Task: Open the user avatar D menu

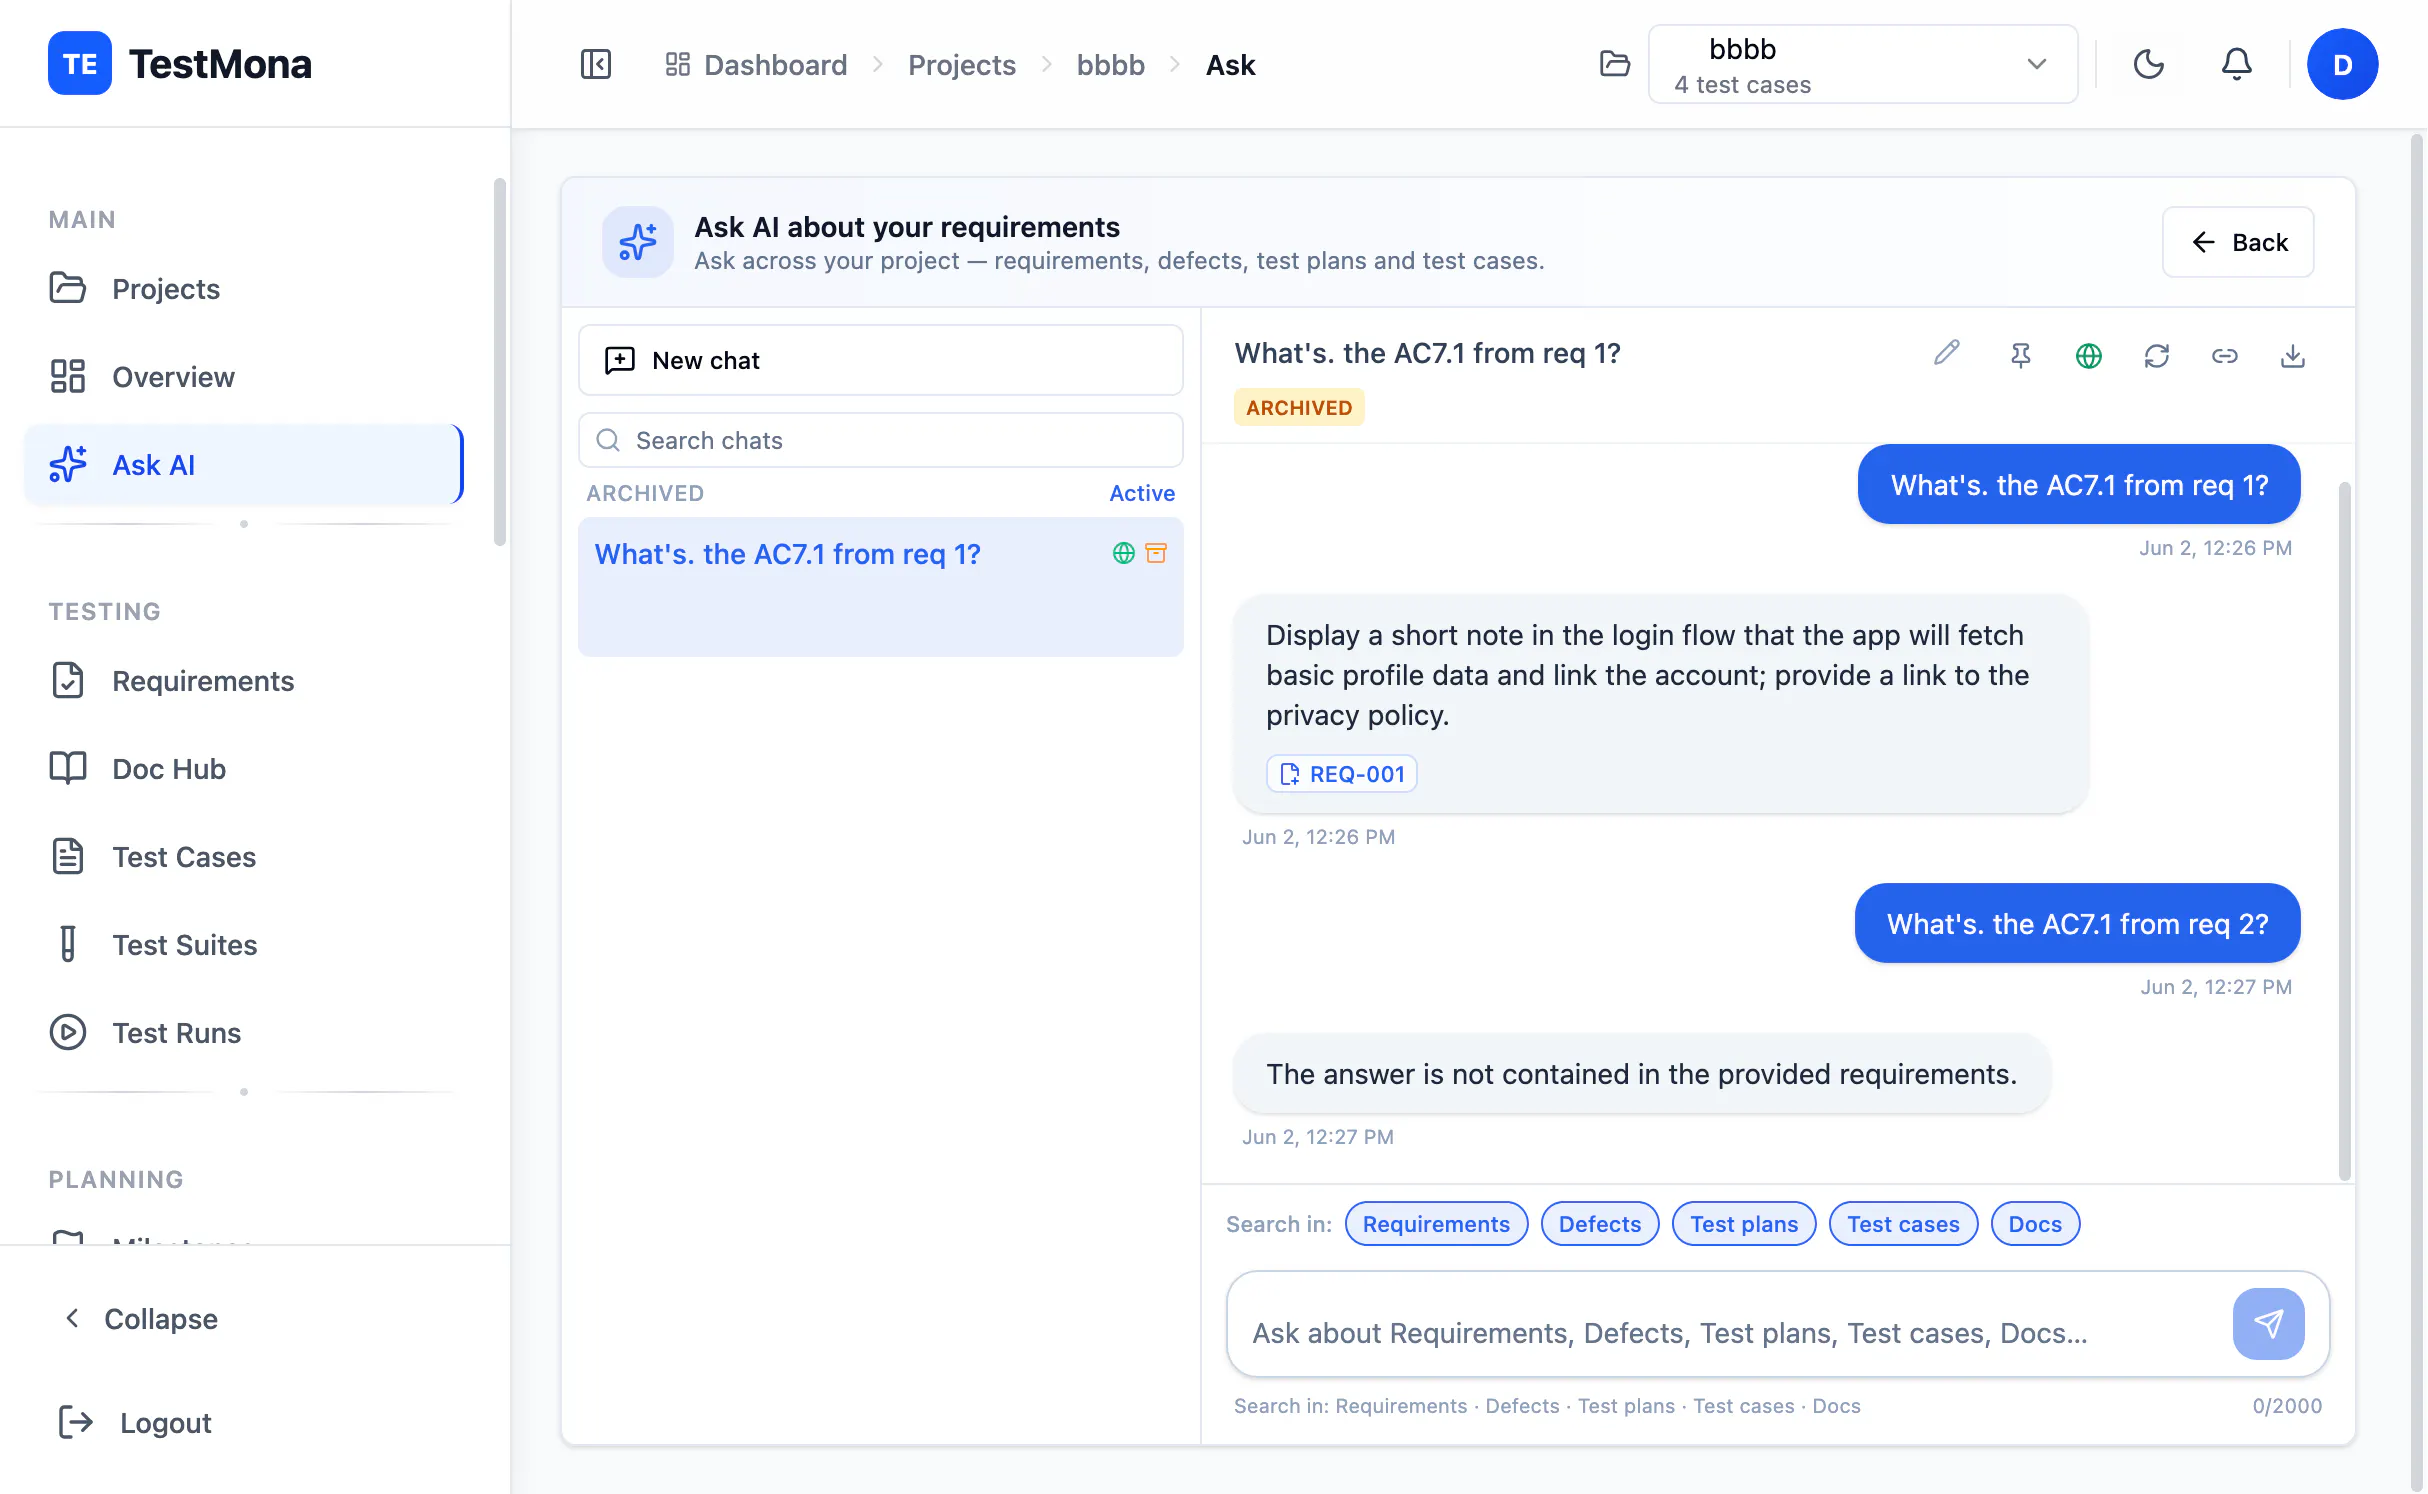Action: [2342, 65]
